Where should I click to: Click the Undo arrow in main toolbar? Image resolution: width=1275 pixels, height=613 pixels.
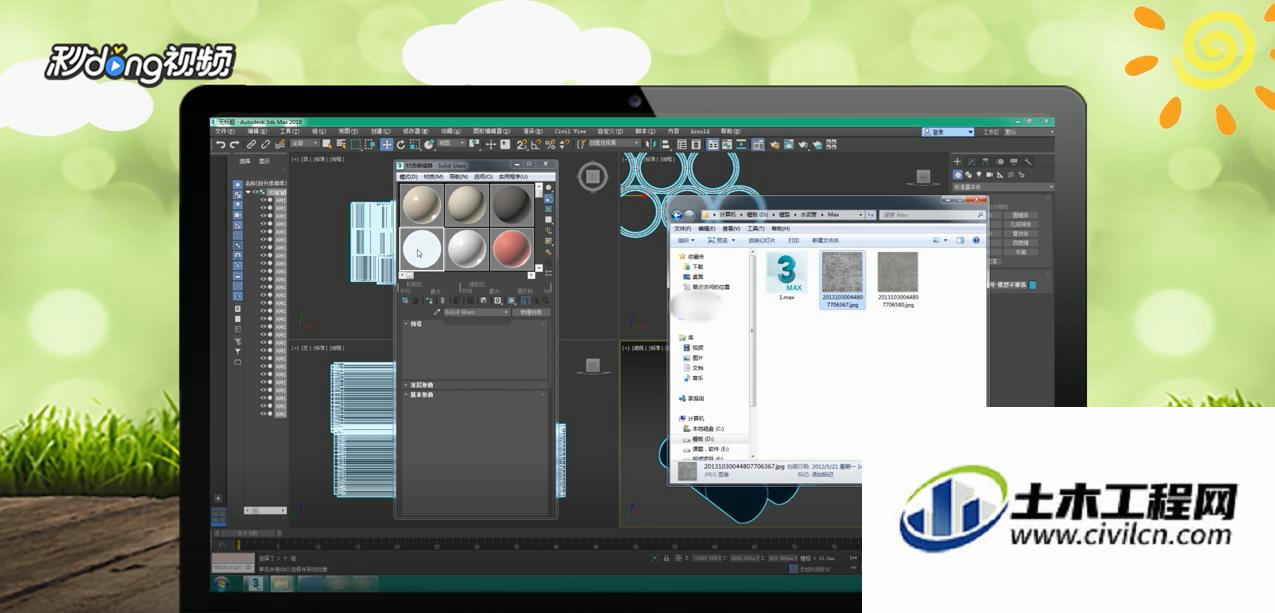click(221, 144)
